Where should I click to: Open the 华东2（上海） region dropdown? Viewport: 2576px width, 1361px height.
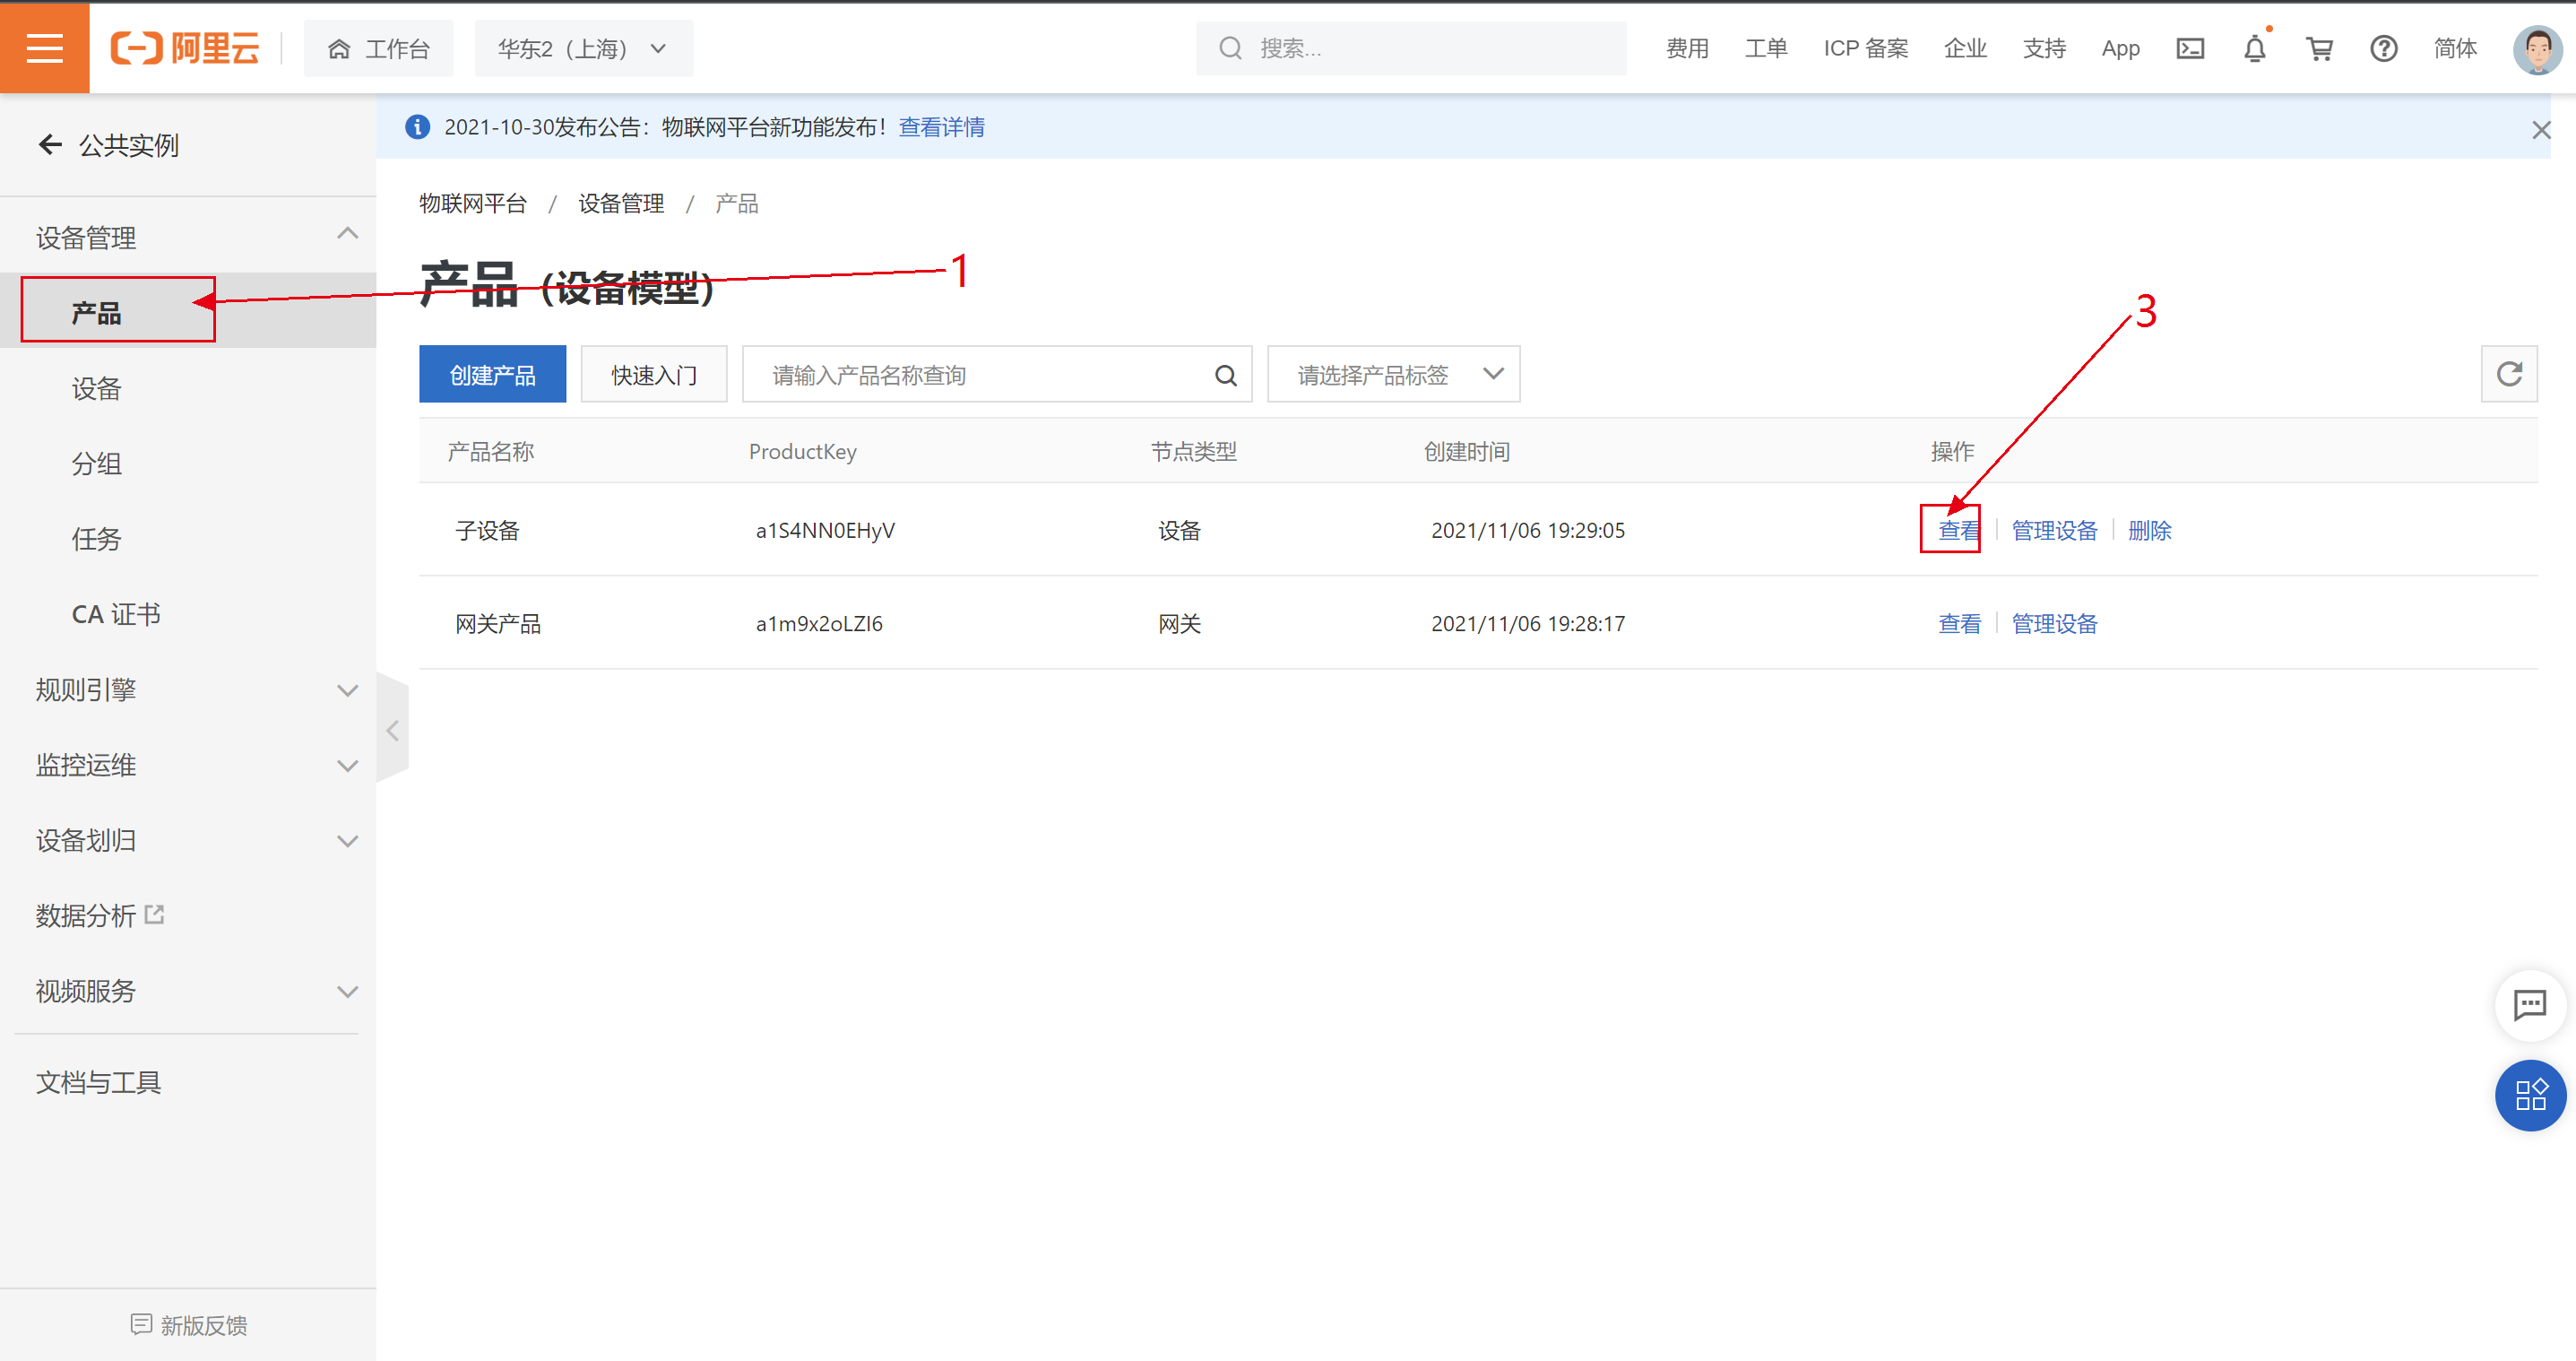point(583,48)
